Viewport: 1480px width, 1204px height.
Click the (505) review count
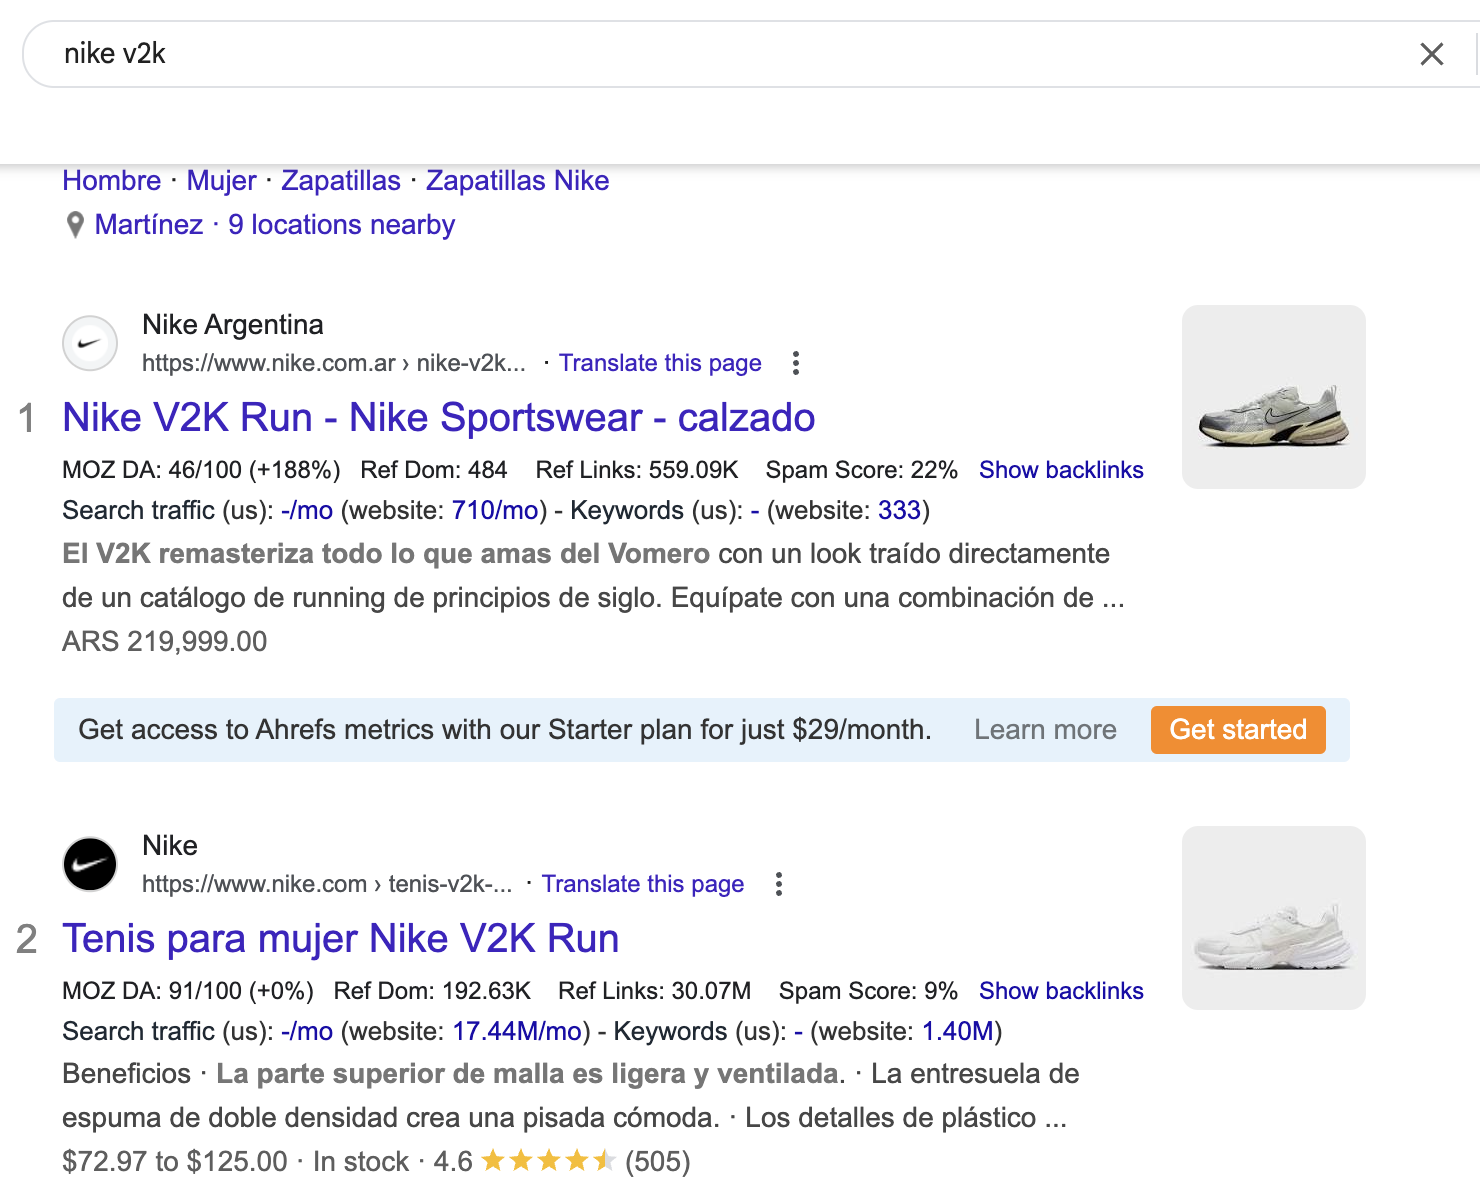[657, 1162]
